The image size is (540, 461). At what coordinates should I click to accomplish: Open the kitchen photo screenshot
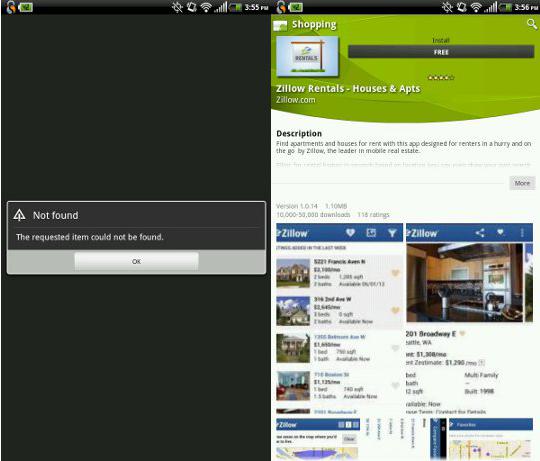tap(469, 318)
